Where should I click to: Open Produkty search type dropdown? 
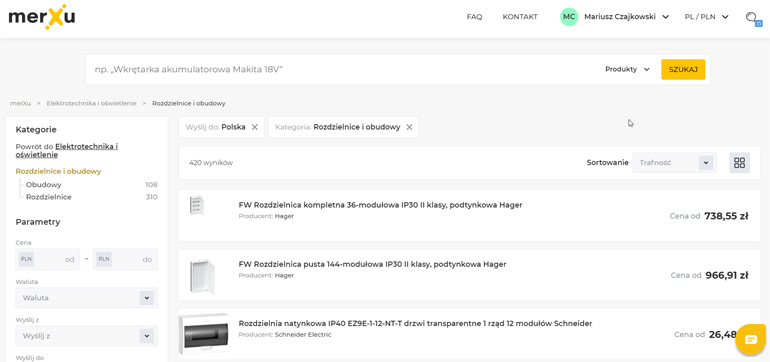coord(627,69)
